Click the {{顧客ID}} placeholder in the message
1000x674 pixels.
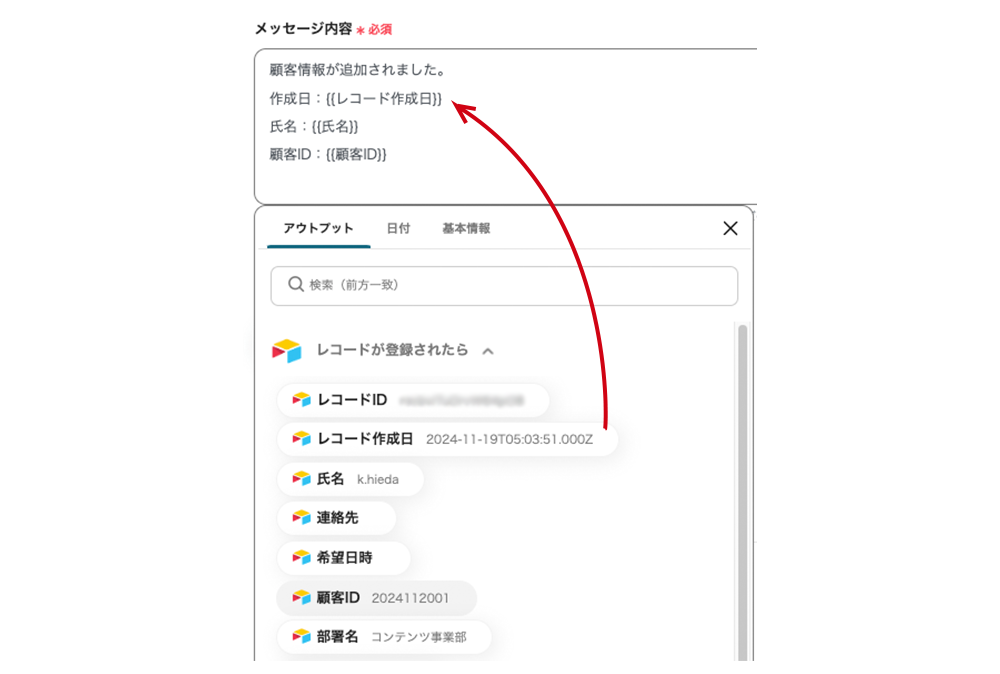coord(356,154)
